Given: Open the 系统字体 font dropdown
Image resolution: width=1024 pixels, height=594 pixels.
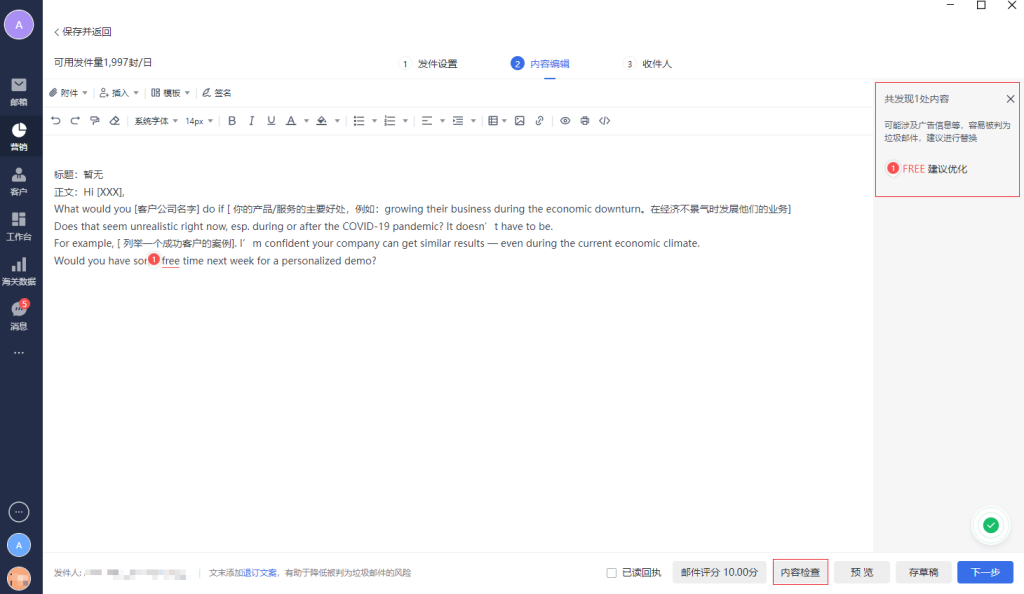Looking at the screenshot, I should click(x=156, y=121).
